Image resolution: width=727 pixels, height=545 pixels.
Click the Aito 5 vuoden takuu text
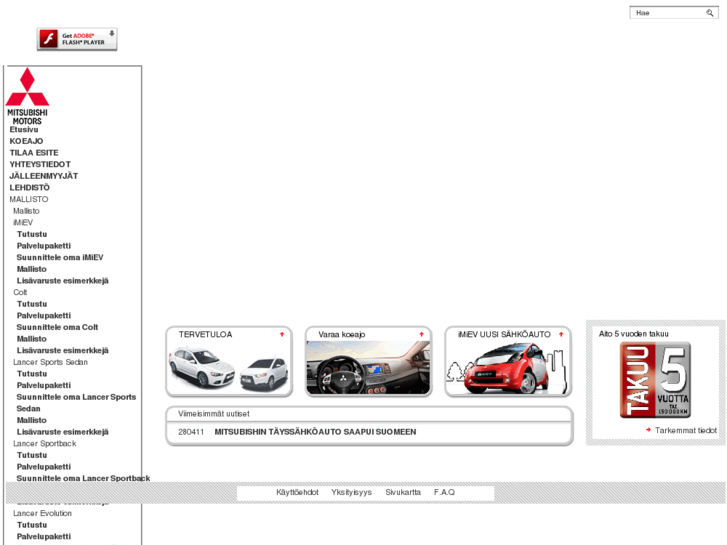(x=633, y=334)
